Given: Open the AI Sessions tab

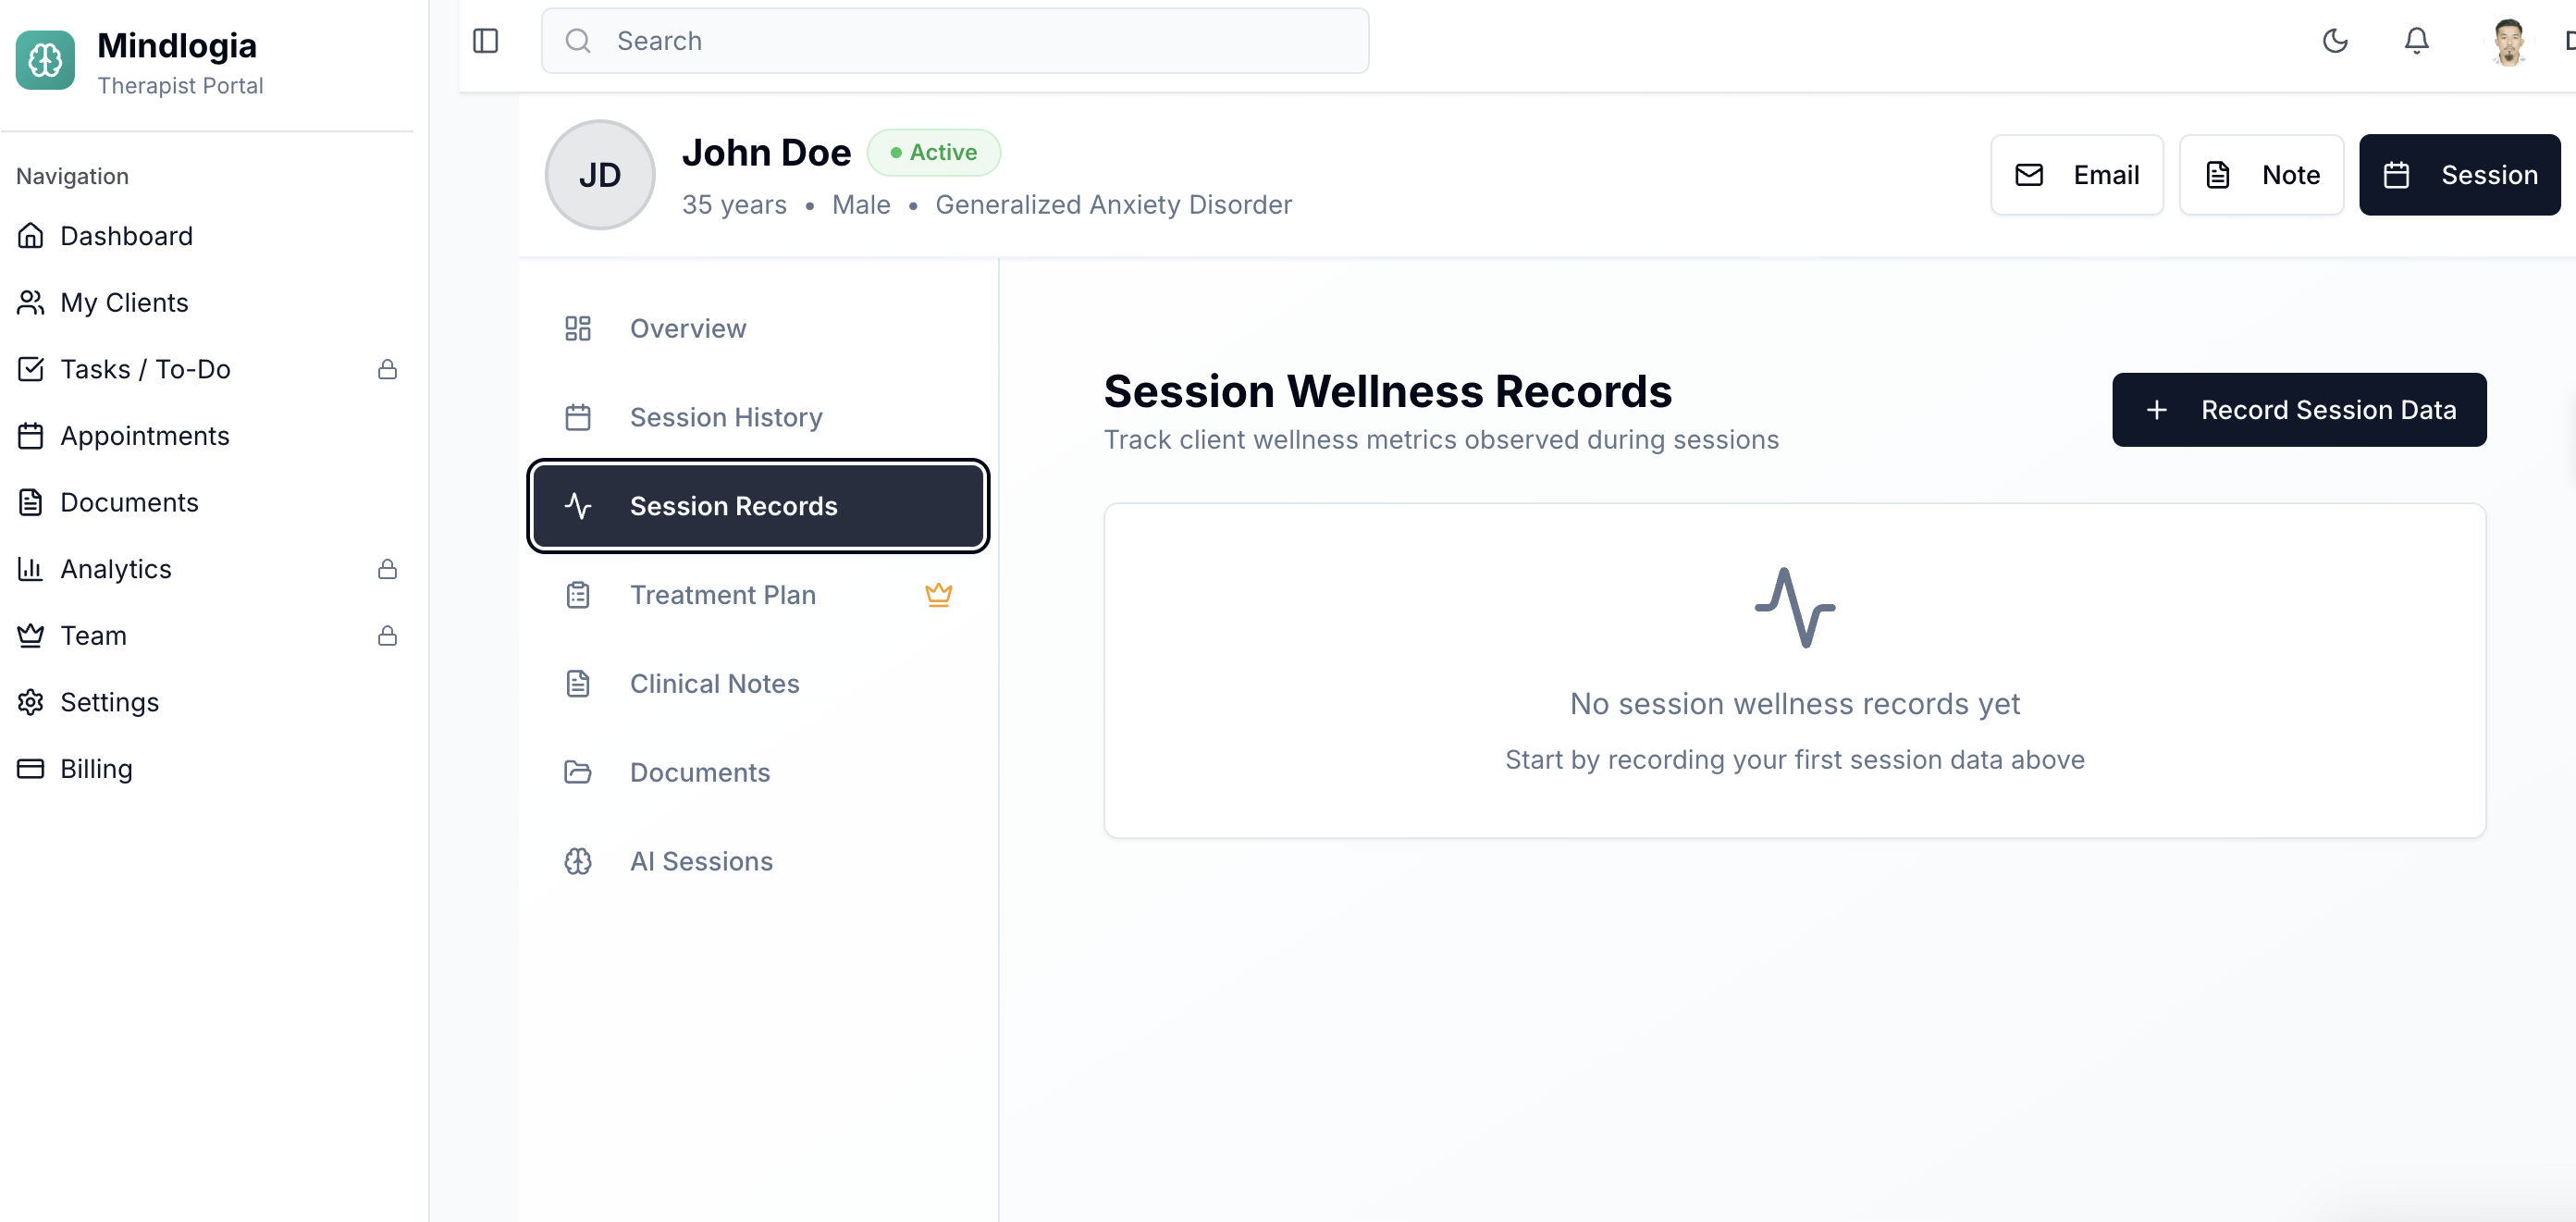Looking at the screenshot, I should (700, 861).
